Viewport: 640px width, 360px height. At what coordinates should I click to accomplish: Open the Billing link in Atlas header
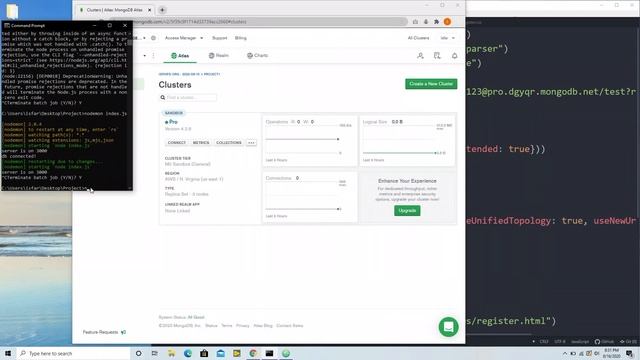pos(240,38)
